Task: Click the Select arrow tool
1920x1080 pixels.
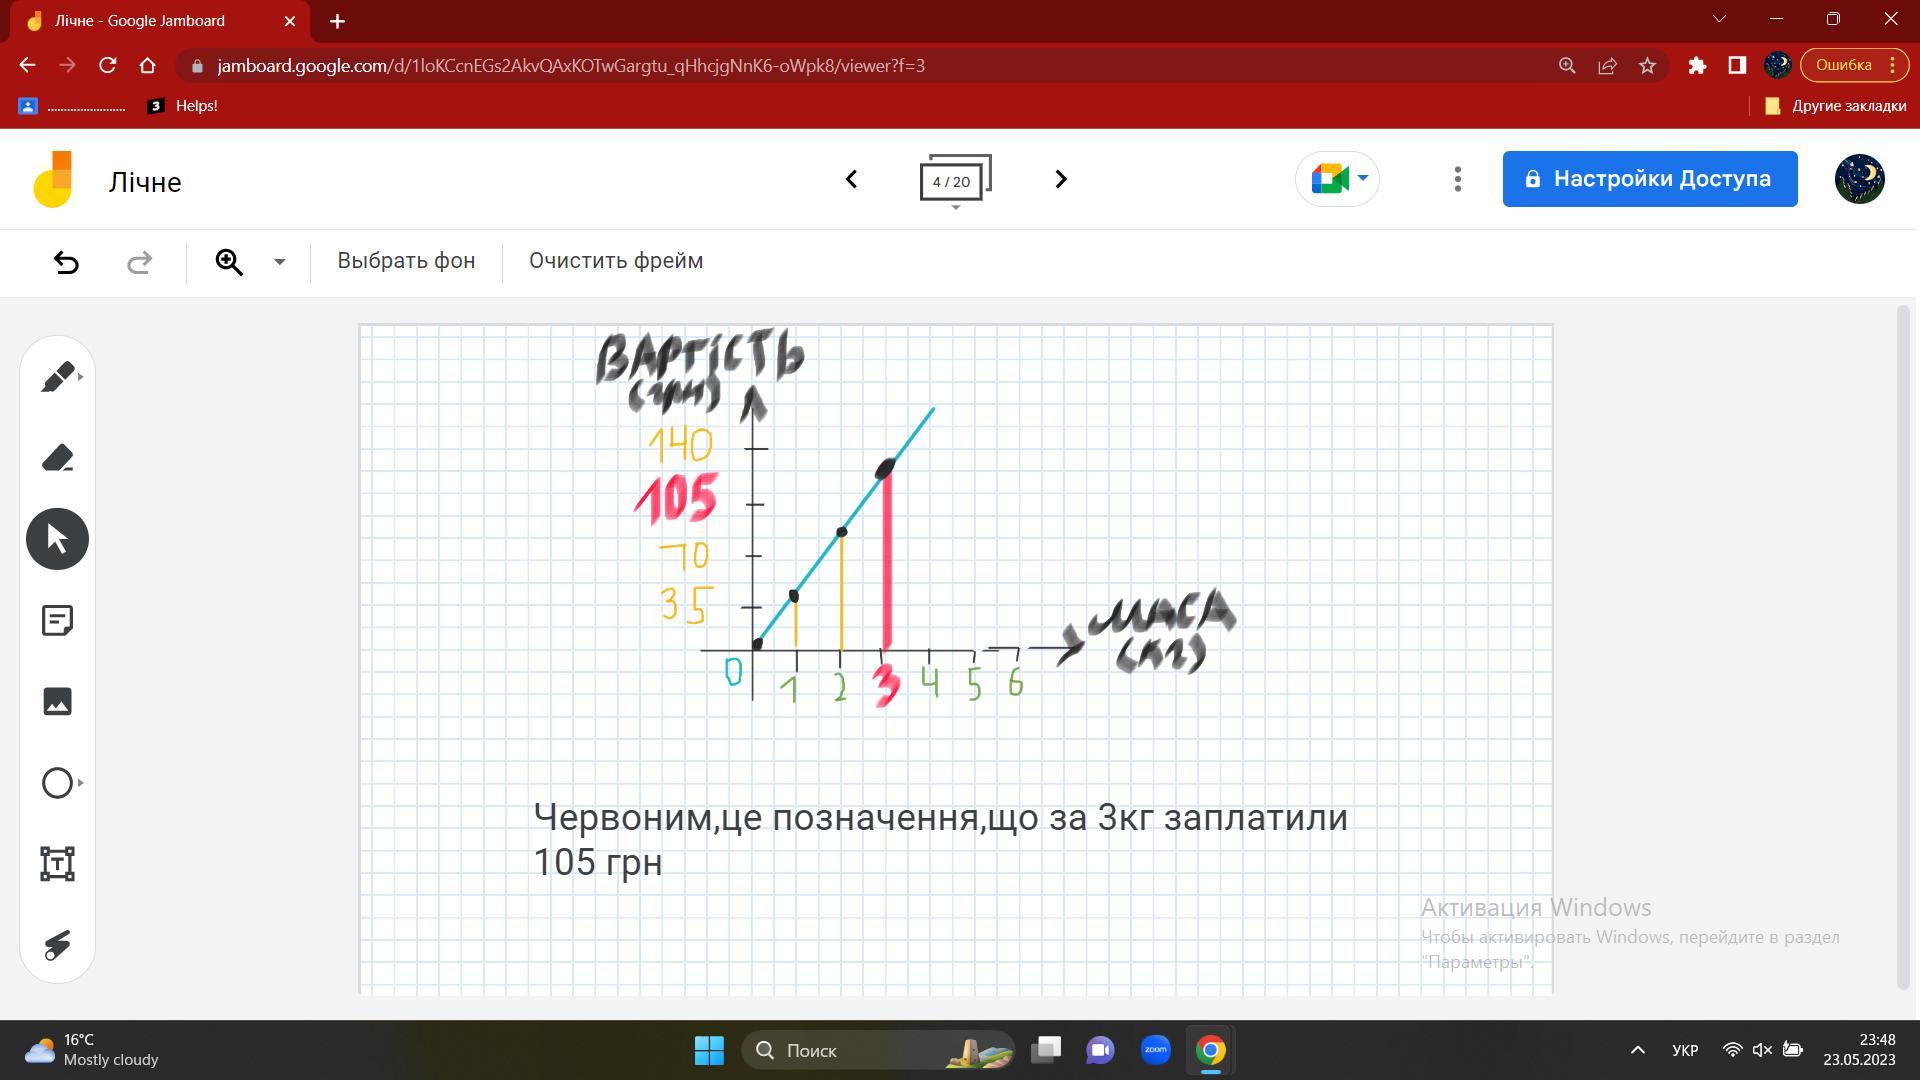Action: pos(57,539)
